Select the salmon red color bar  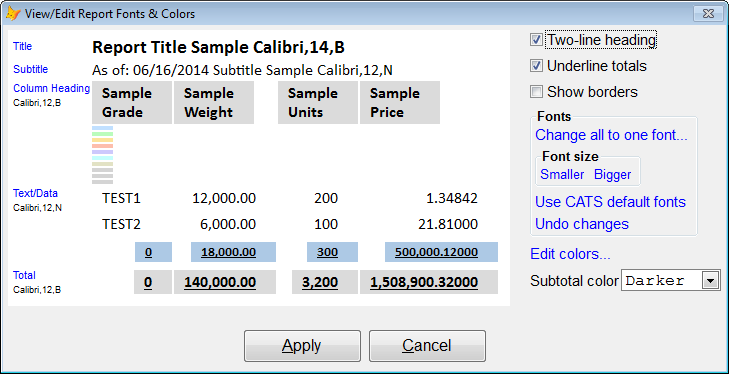click(103, 146)
